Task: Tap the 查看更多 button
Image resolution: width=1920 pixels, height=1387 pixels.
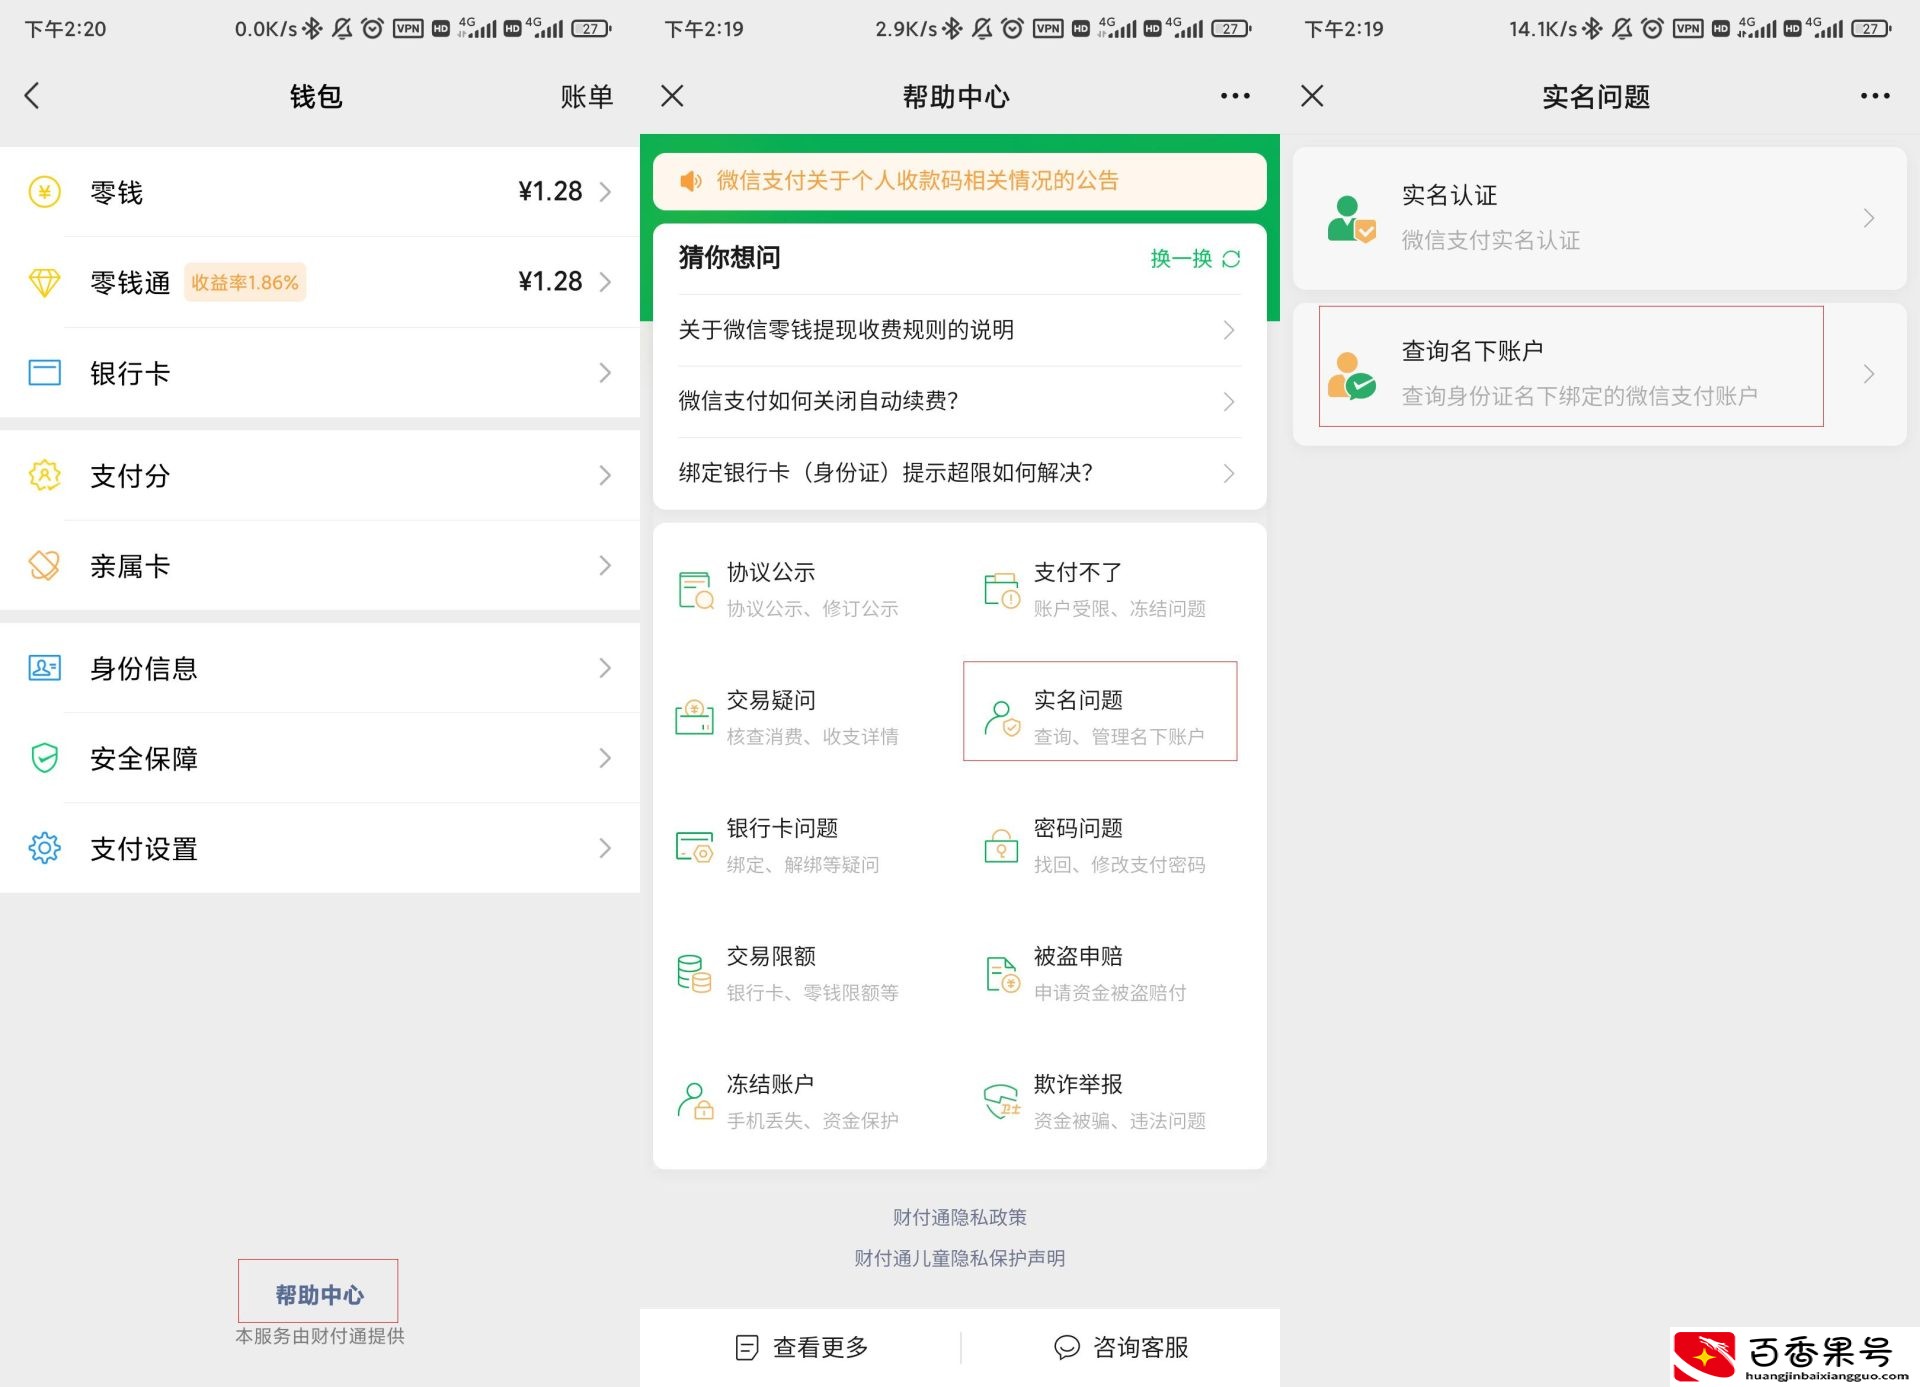Action: click(x=802, y=1347)
